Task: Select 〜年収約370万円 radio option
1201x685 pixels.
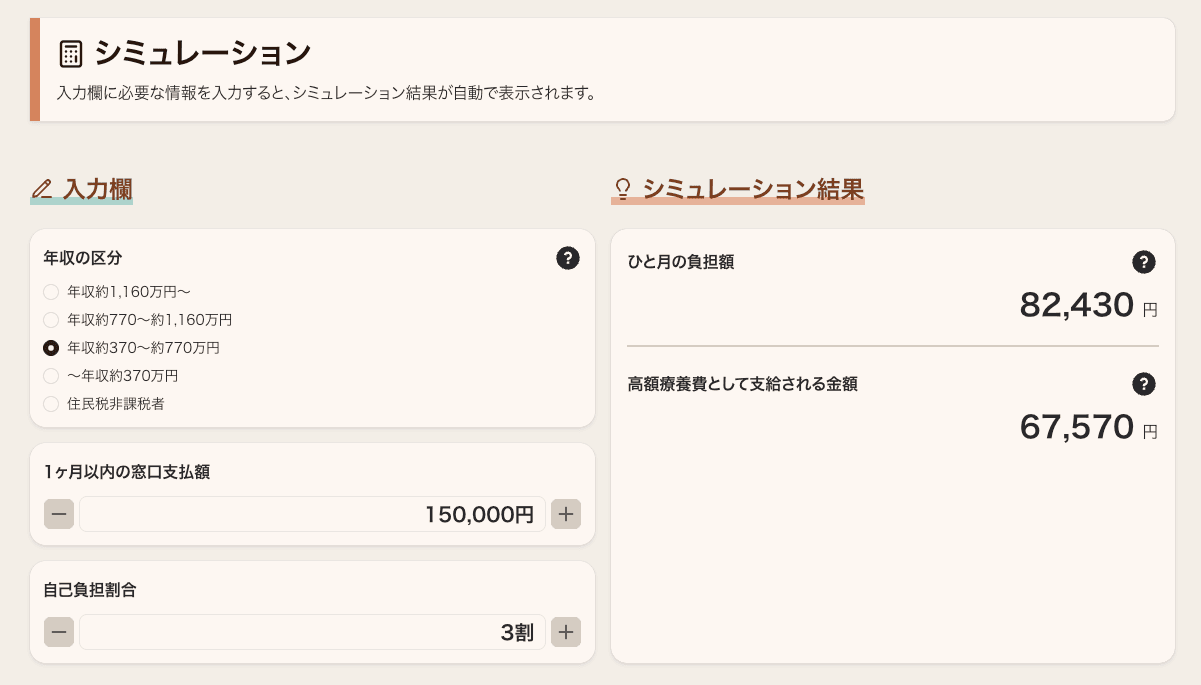Action: [51, 376]
